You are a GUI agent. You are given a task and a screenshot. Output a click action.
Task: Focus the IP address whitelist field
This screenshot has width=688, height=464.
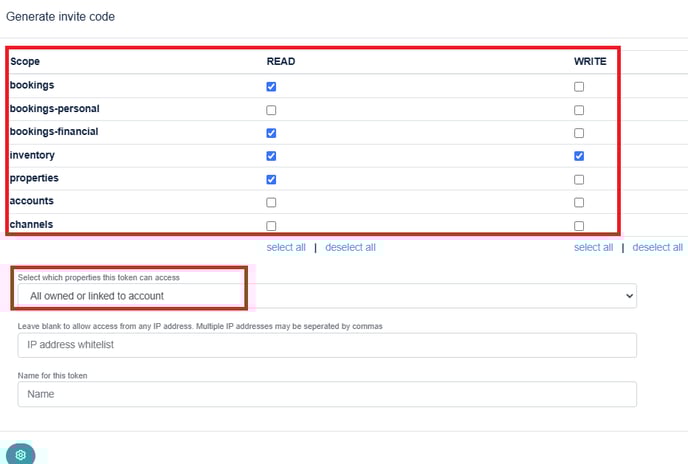pyautogui.click(x=327, y=345)
